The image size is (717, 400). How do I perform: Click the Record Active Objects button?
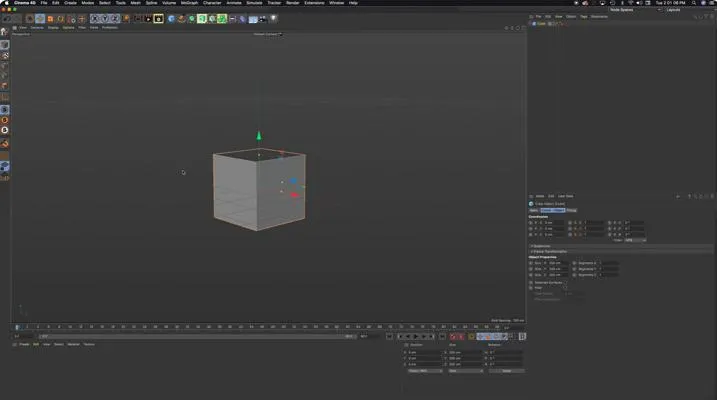453,337
